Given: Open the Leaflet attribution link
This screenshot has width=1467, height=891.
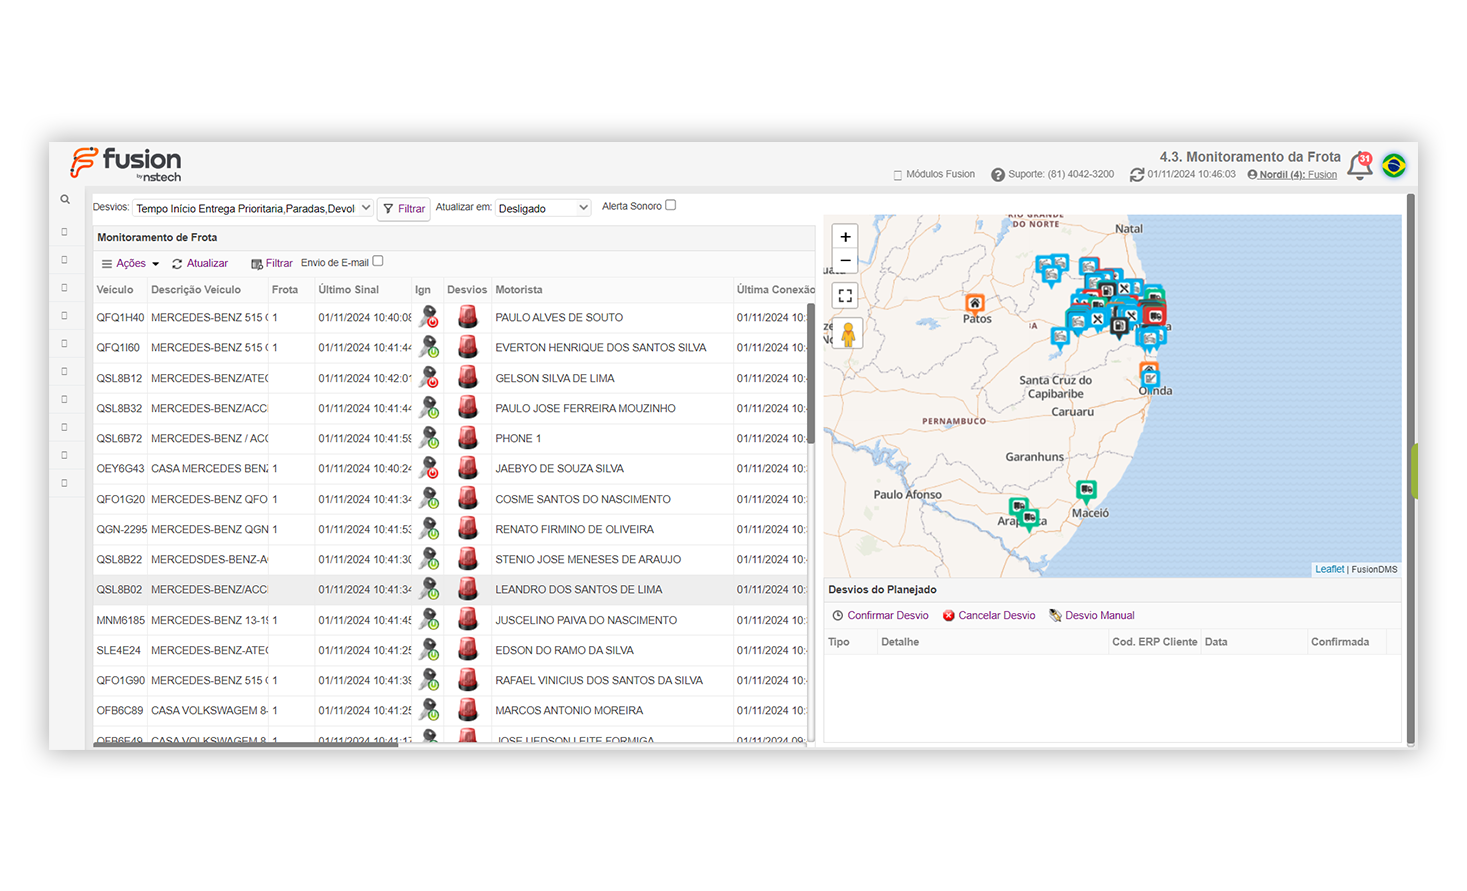Looking at the screenshot, I should click(x=1329, y=569).
